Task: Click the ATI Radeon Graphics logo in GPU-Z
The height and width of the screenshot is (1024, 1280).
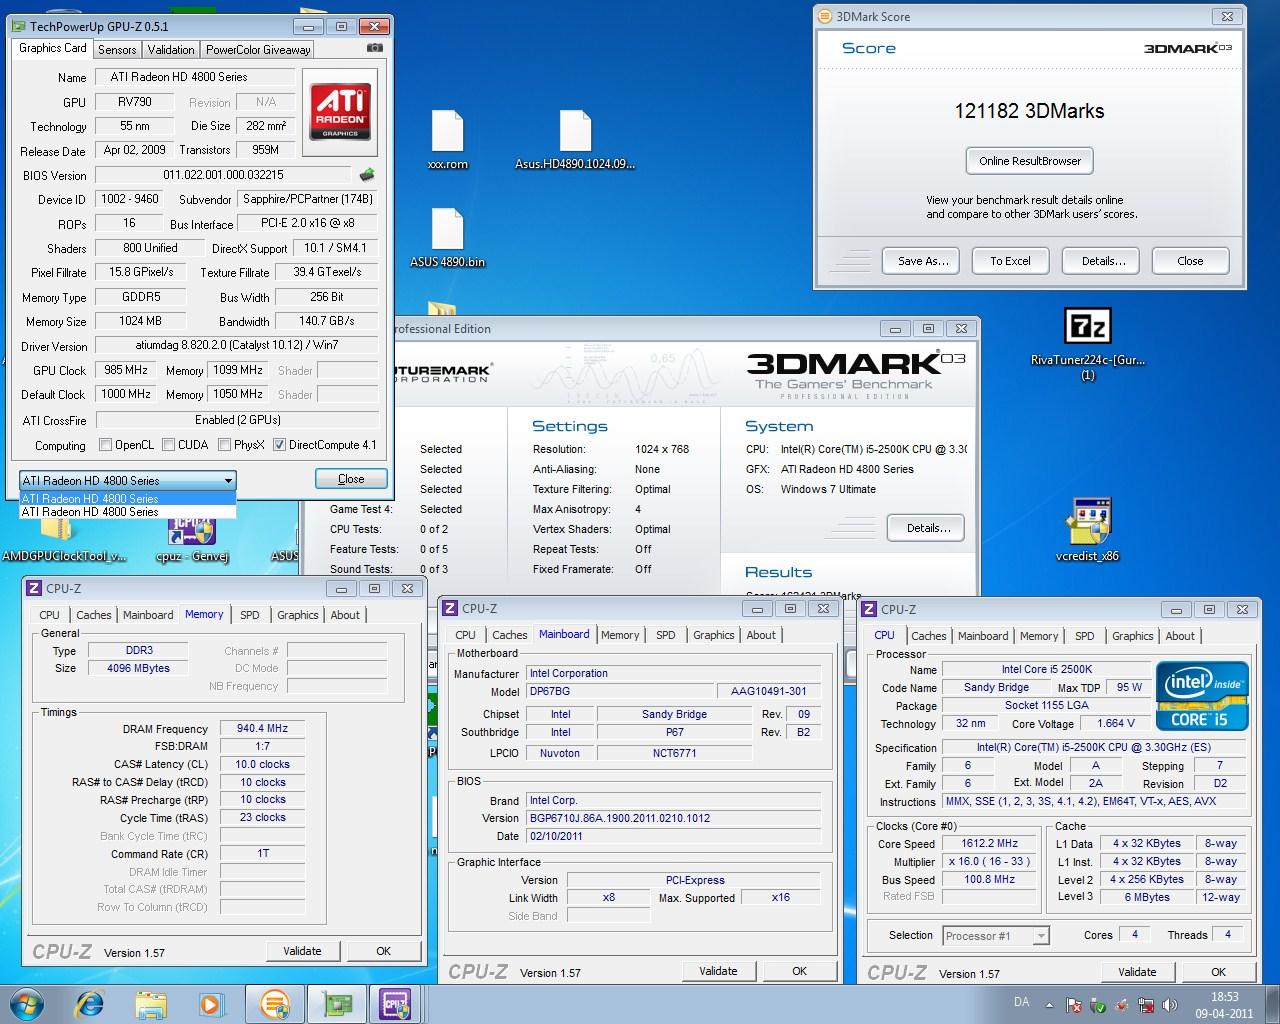Action: (x=340, y=112)
